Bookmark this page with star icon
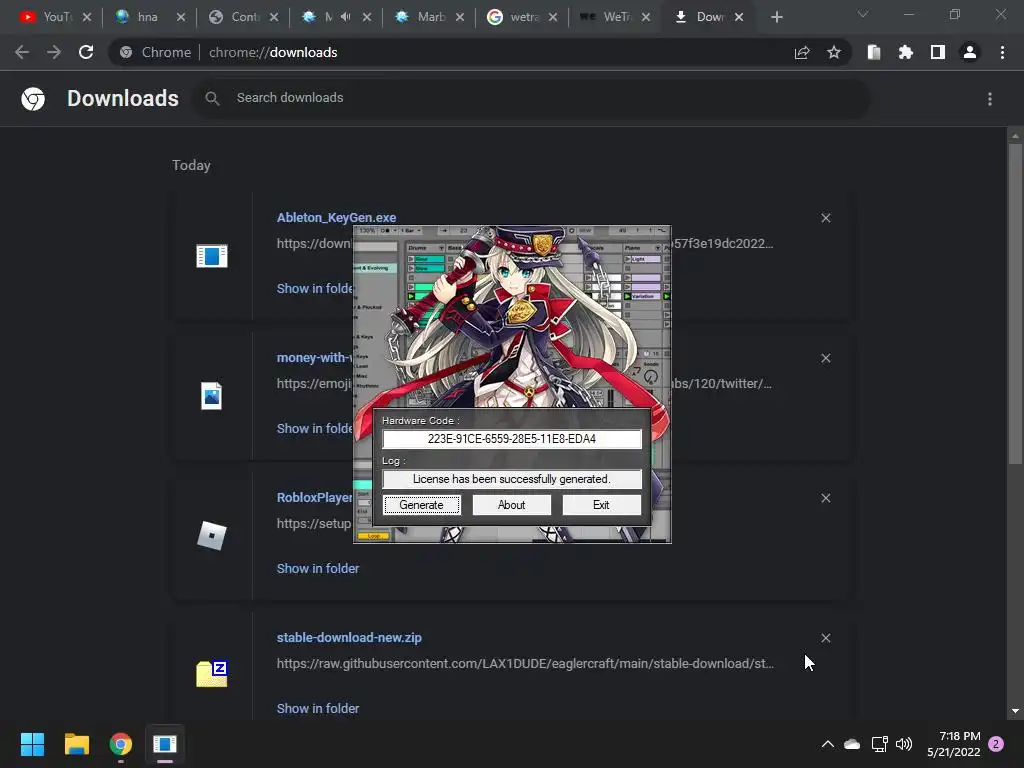1024x768 pixels. [834, 52]
